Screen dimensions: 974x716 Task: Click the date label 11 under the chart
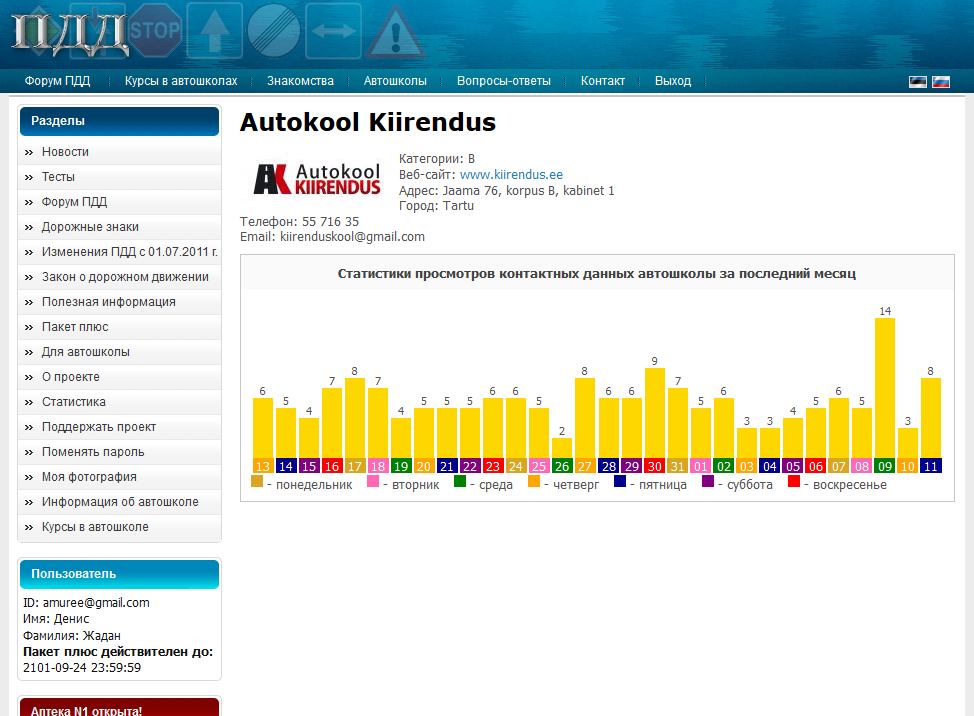(x=931, y=466)
